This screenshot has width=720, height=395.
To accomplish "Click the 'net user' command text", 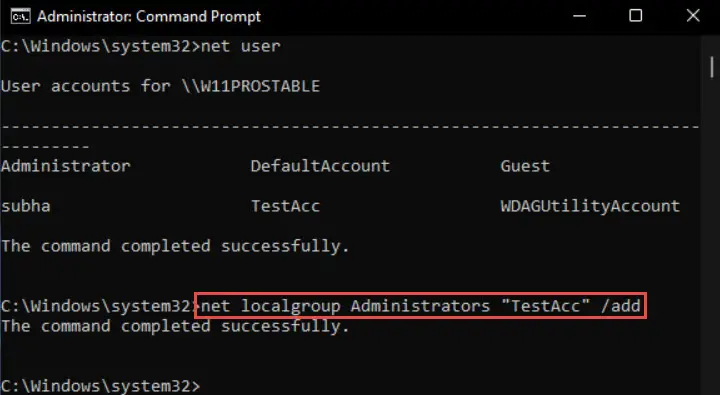I will coord(241,46).
